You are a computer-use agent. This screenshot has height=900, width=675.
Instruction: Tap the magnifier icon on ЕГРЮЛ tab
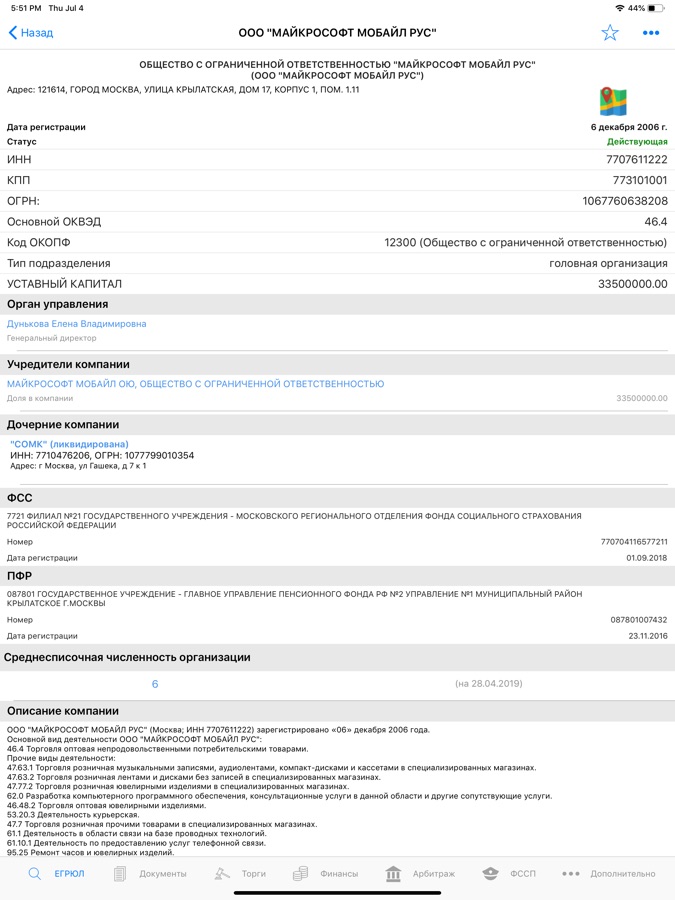tap(35, 874)
